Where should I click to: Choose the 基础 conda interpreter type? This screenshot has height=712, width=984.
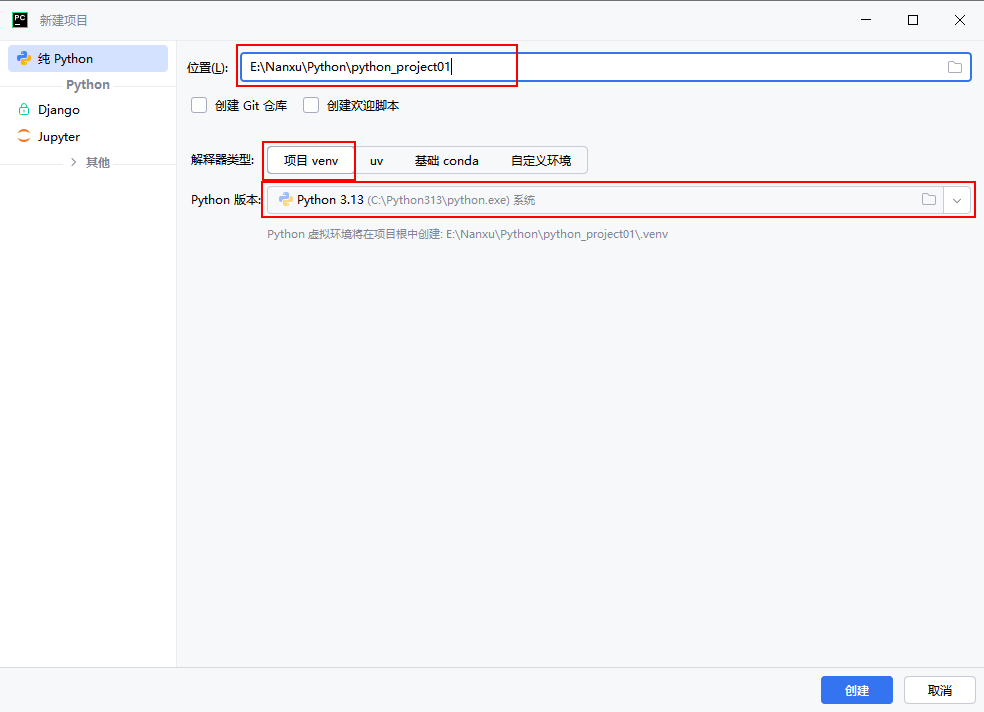(446, 160)
